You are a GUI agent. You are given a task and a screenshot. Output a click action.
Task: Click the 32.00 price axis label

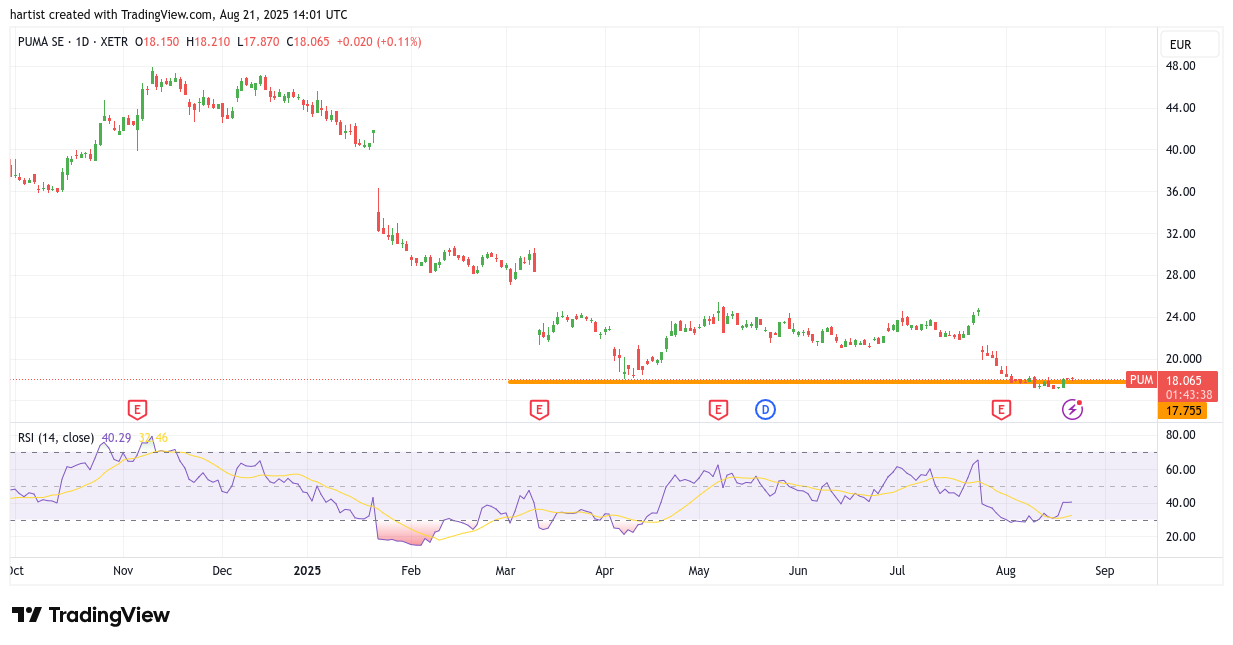(1181, 234)
